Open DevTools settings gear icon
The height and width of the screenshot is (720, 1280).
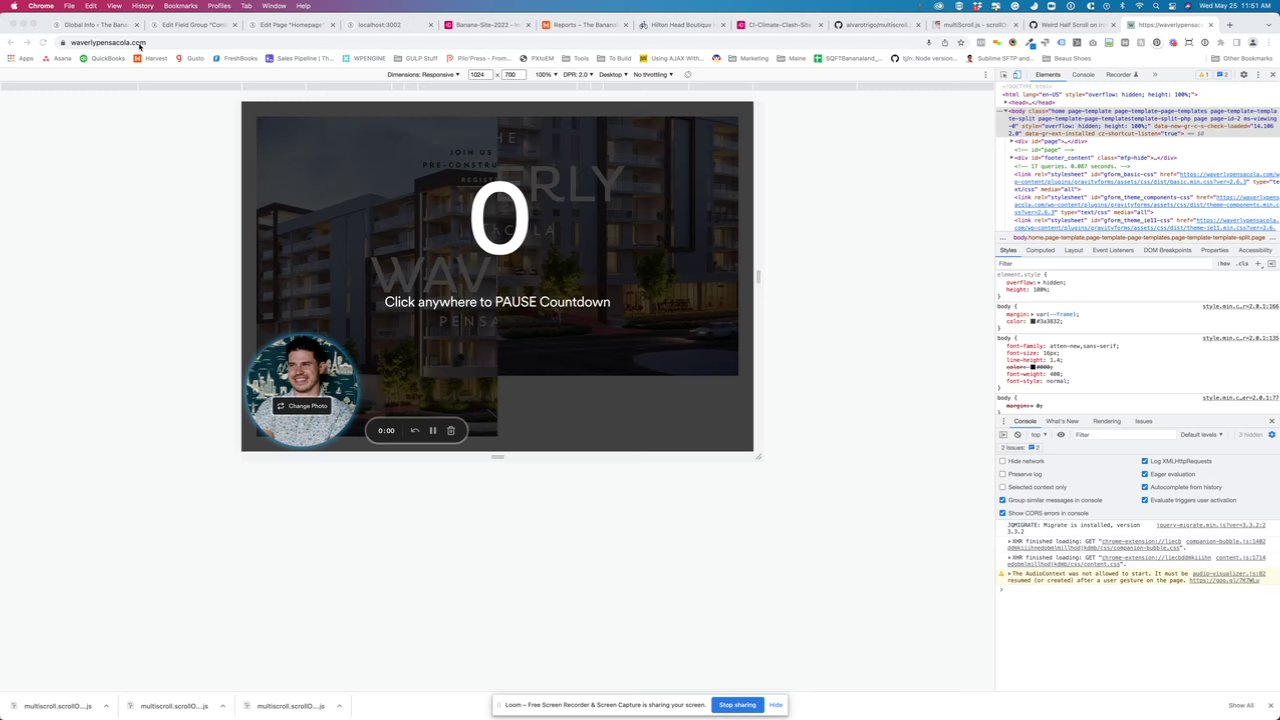pyautogui.click(x=1244, y=75)
